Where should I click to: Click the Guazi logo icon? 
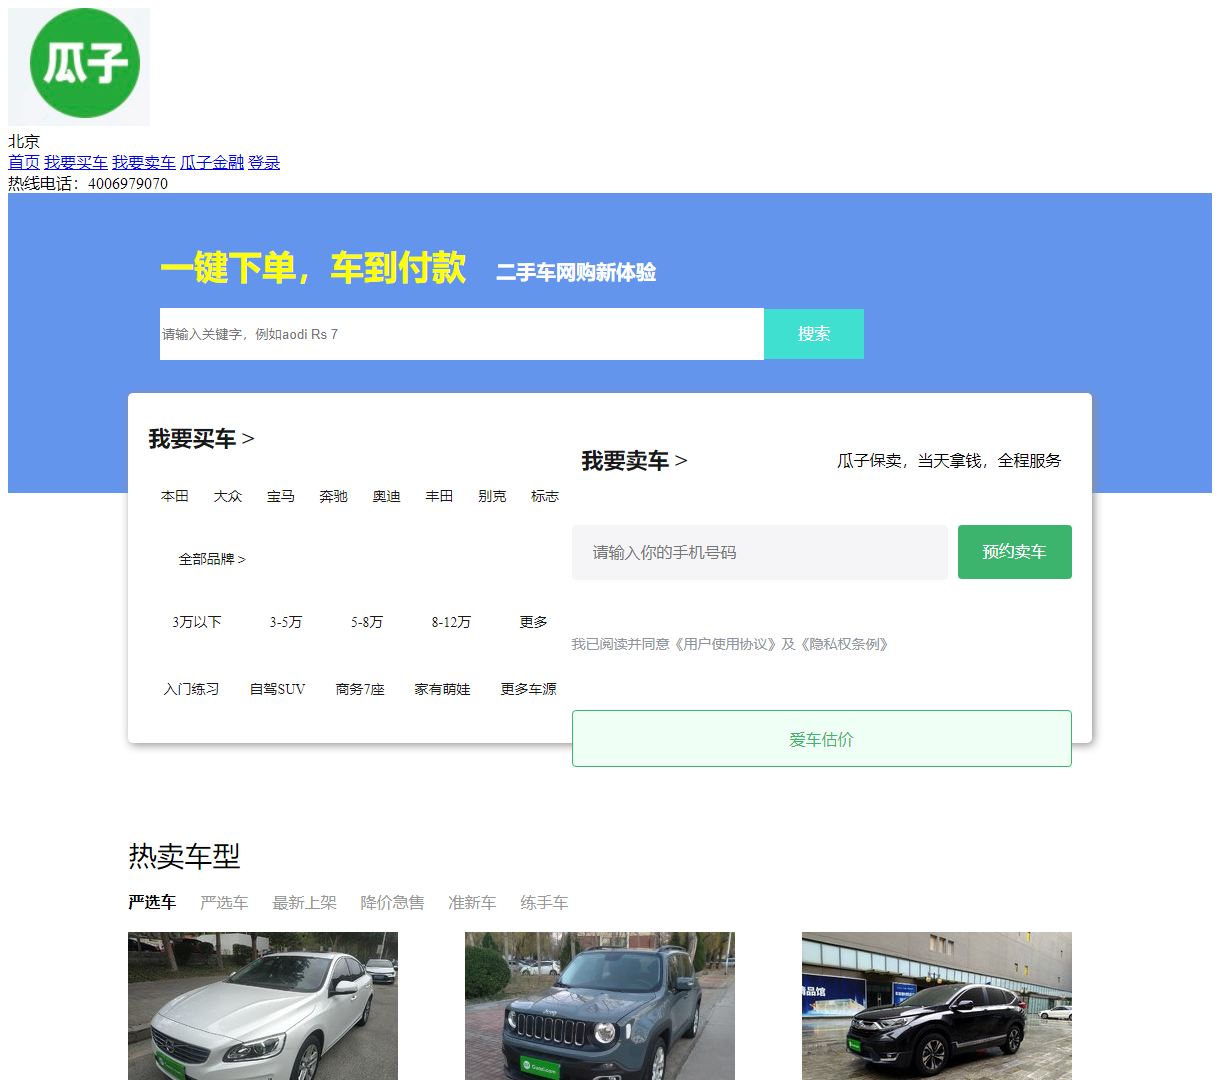(x=78, y=66)
